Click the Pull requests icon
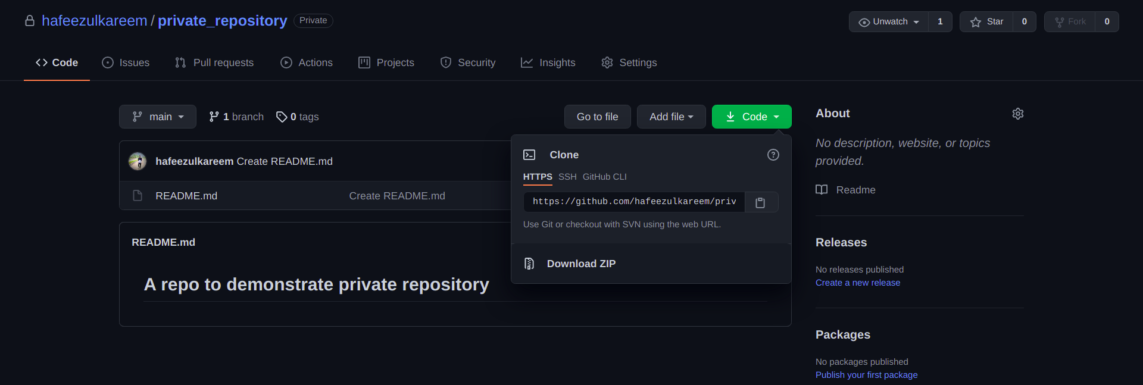The image size is (1143, 385). click(181, 63)
